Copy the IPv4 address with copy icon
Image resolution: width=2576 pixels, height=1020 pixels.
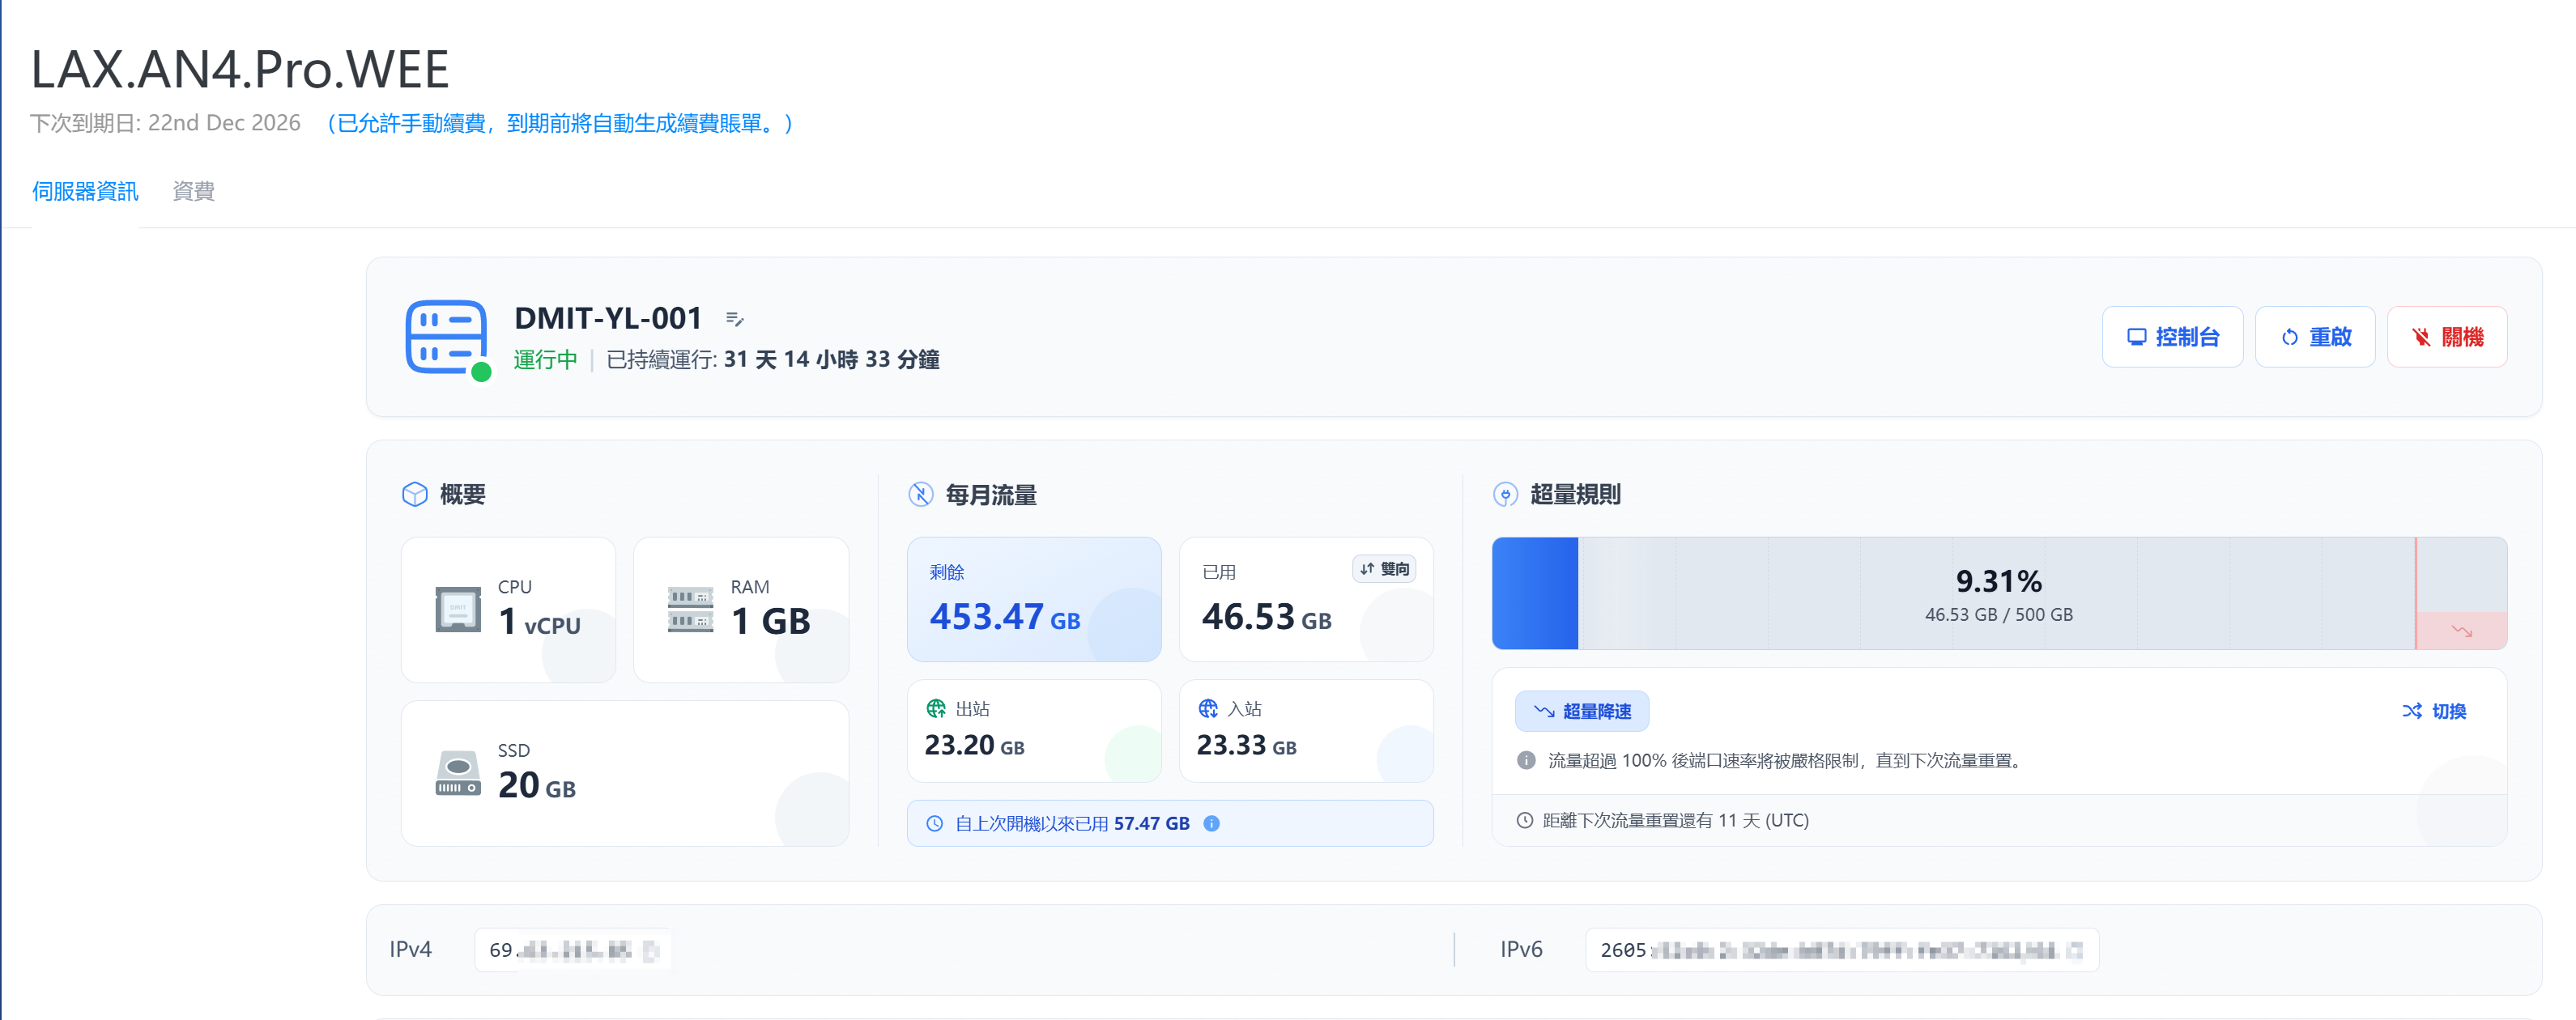651,950
